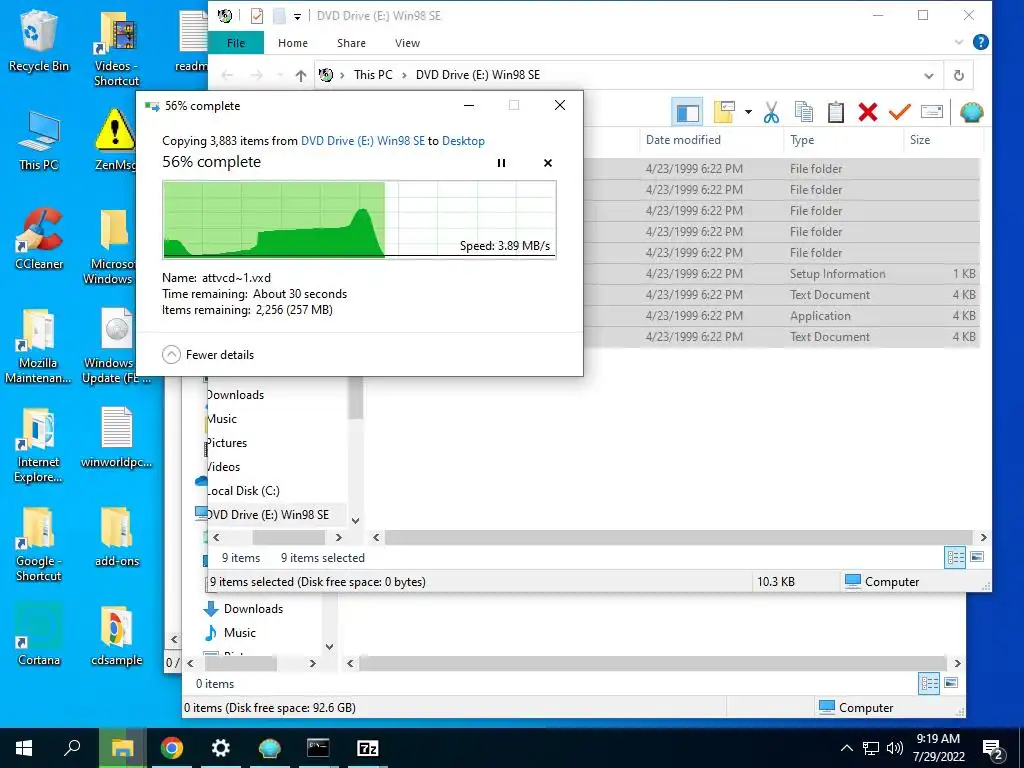This screenshot has height=768, width=1024.
Task: Open the CCleaner desktop shortcut
Action: 39,238
